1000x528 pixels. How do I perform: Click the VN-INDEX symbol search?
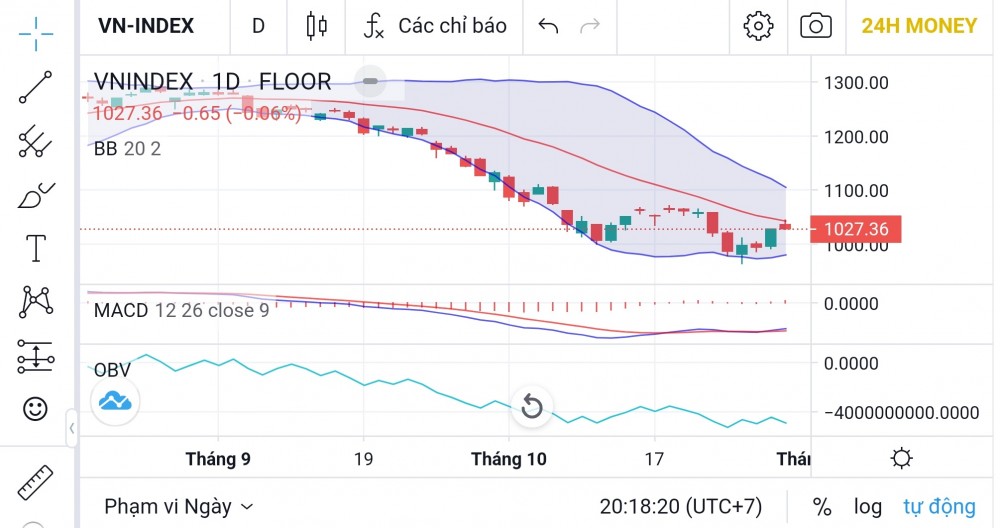click(x=146, y=26)
